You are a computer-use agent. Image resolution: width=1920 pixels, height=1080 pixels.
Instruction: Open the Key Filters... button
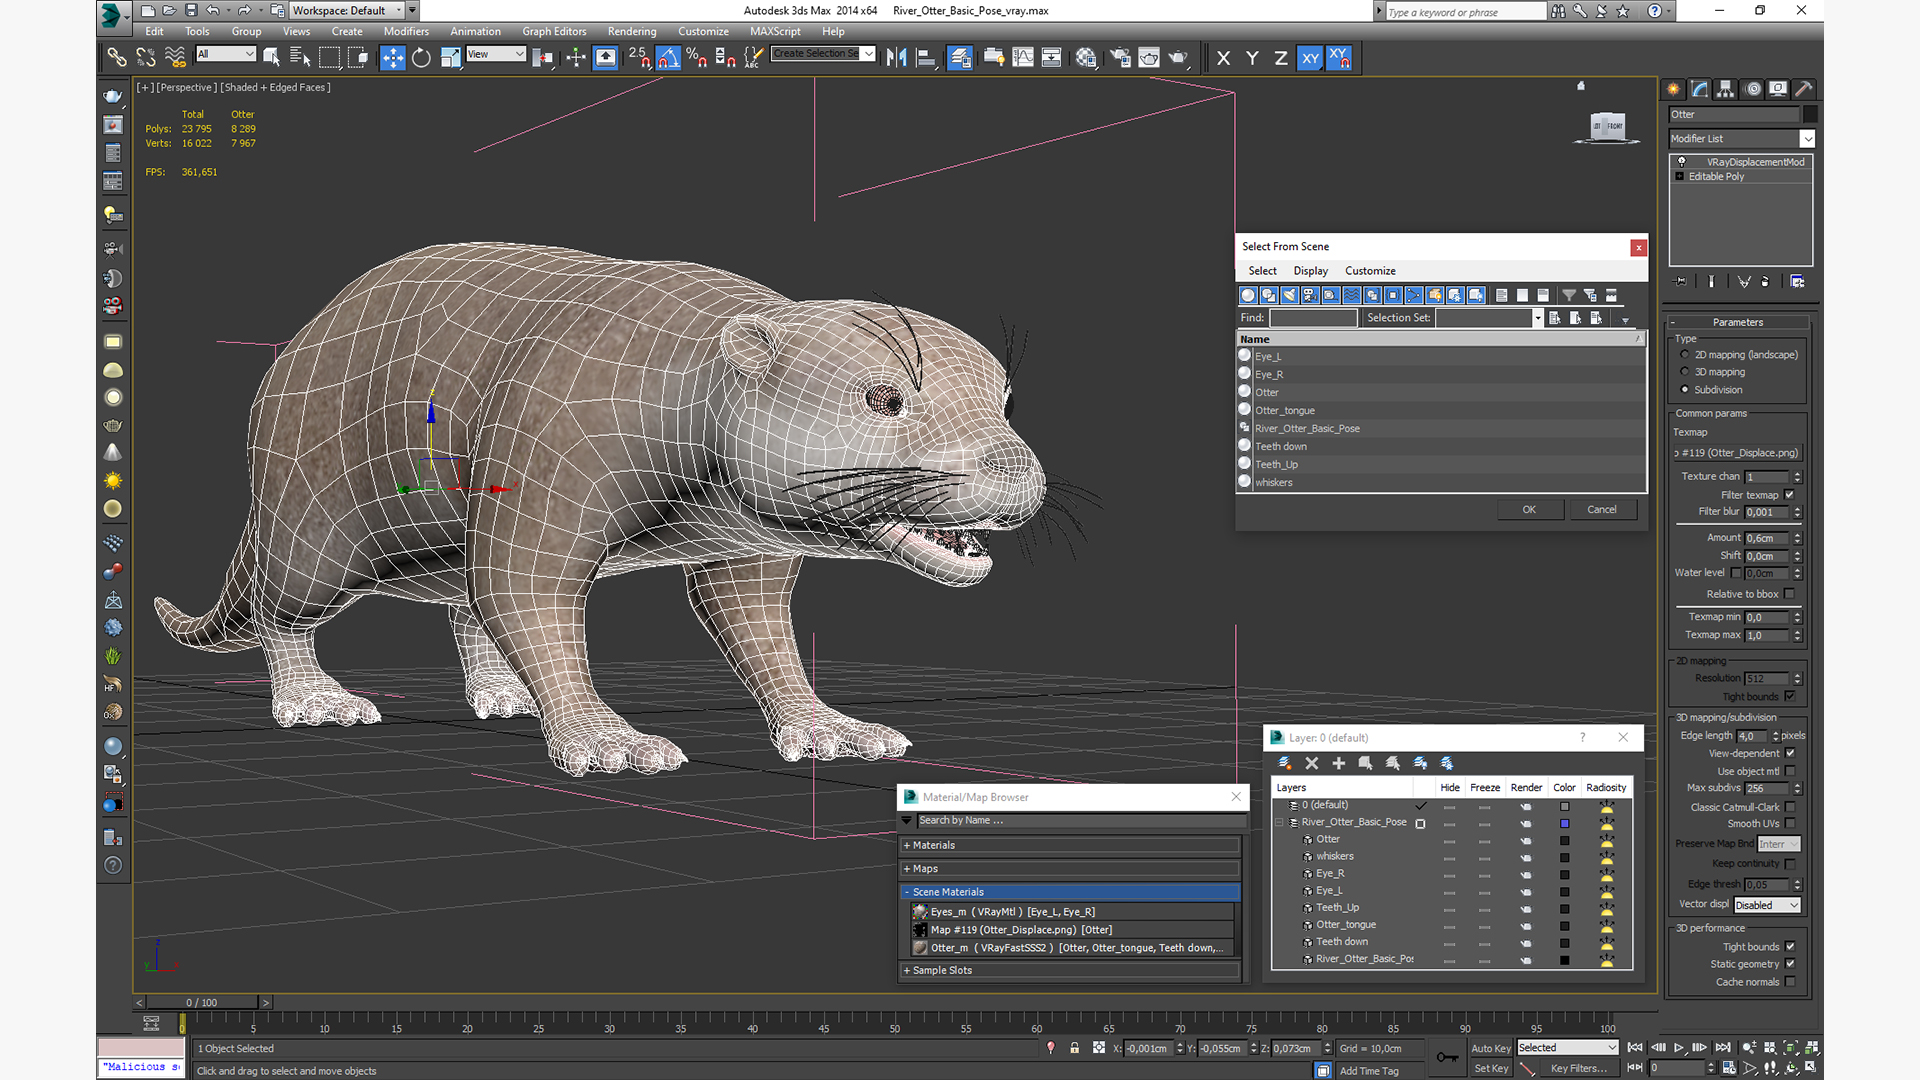[x=1579, y=1068]
